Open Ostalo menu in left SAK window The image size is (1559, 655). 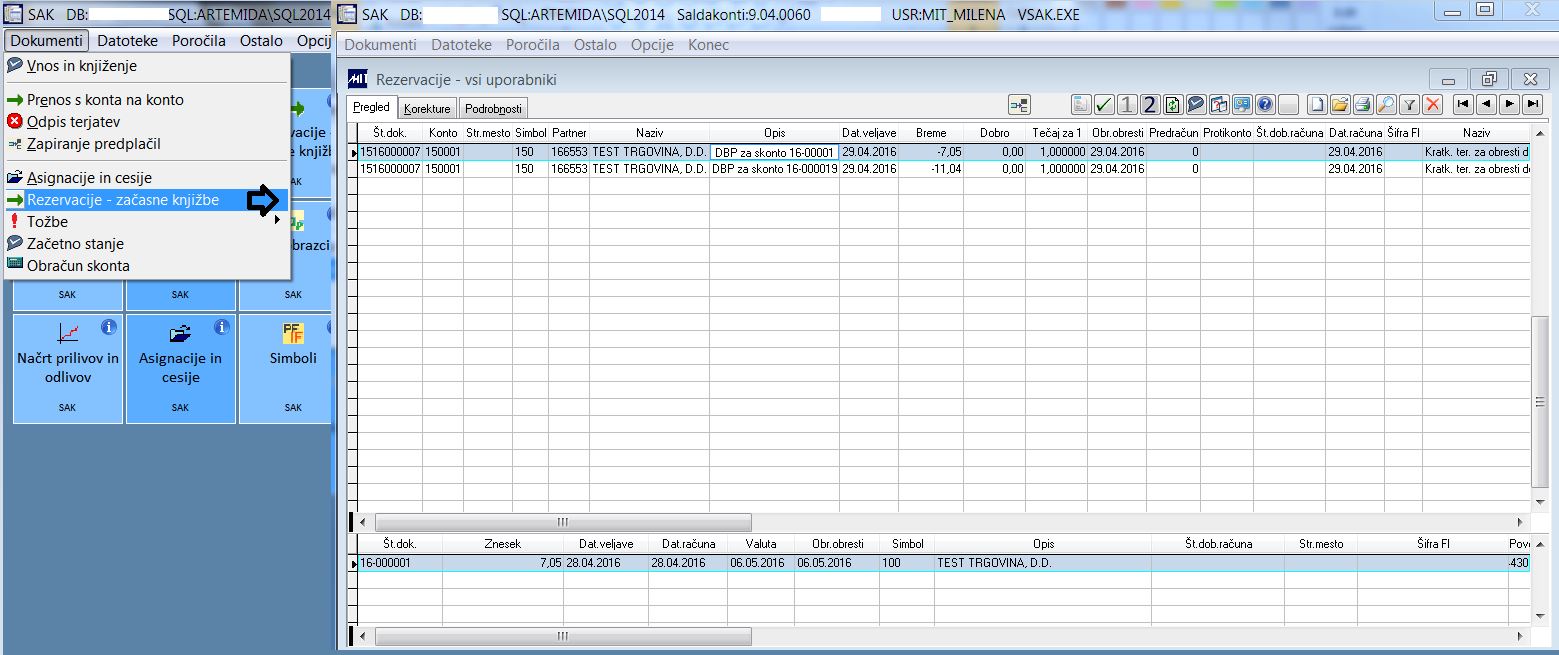tap(261, 41)
